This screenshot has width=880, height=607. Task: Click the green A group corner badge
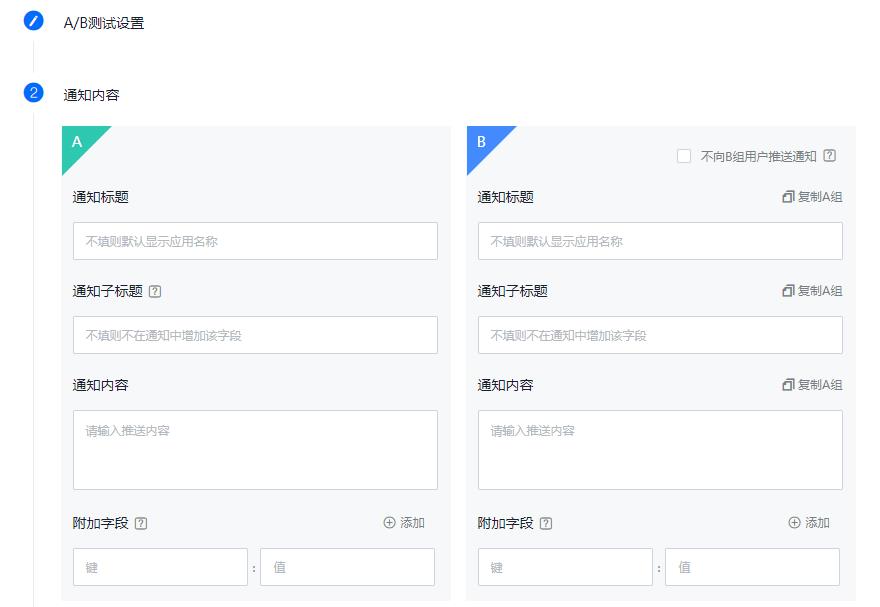click(77, 141)
